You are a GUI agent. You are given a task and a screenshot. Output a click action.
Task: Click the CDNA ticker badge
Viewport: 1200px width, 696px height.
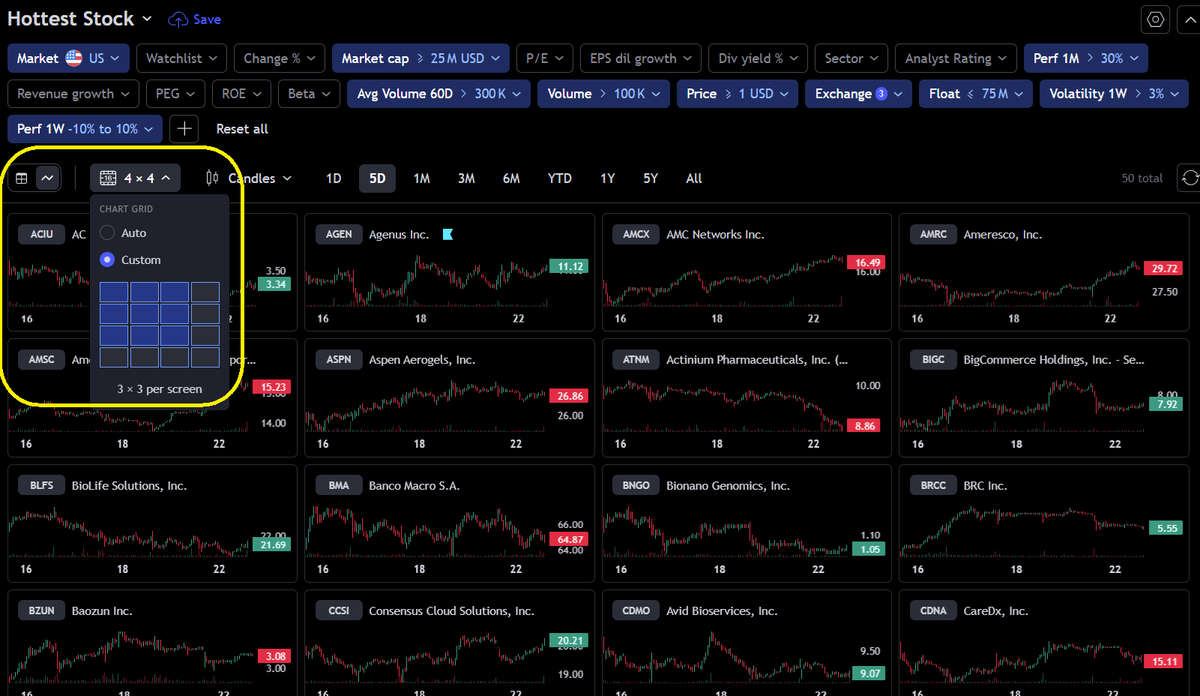click(x=933, y=610)
